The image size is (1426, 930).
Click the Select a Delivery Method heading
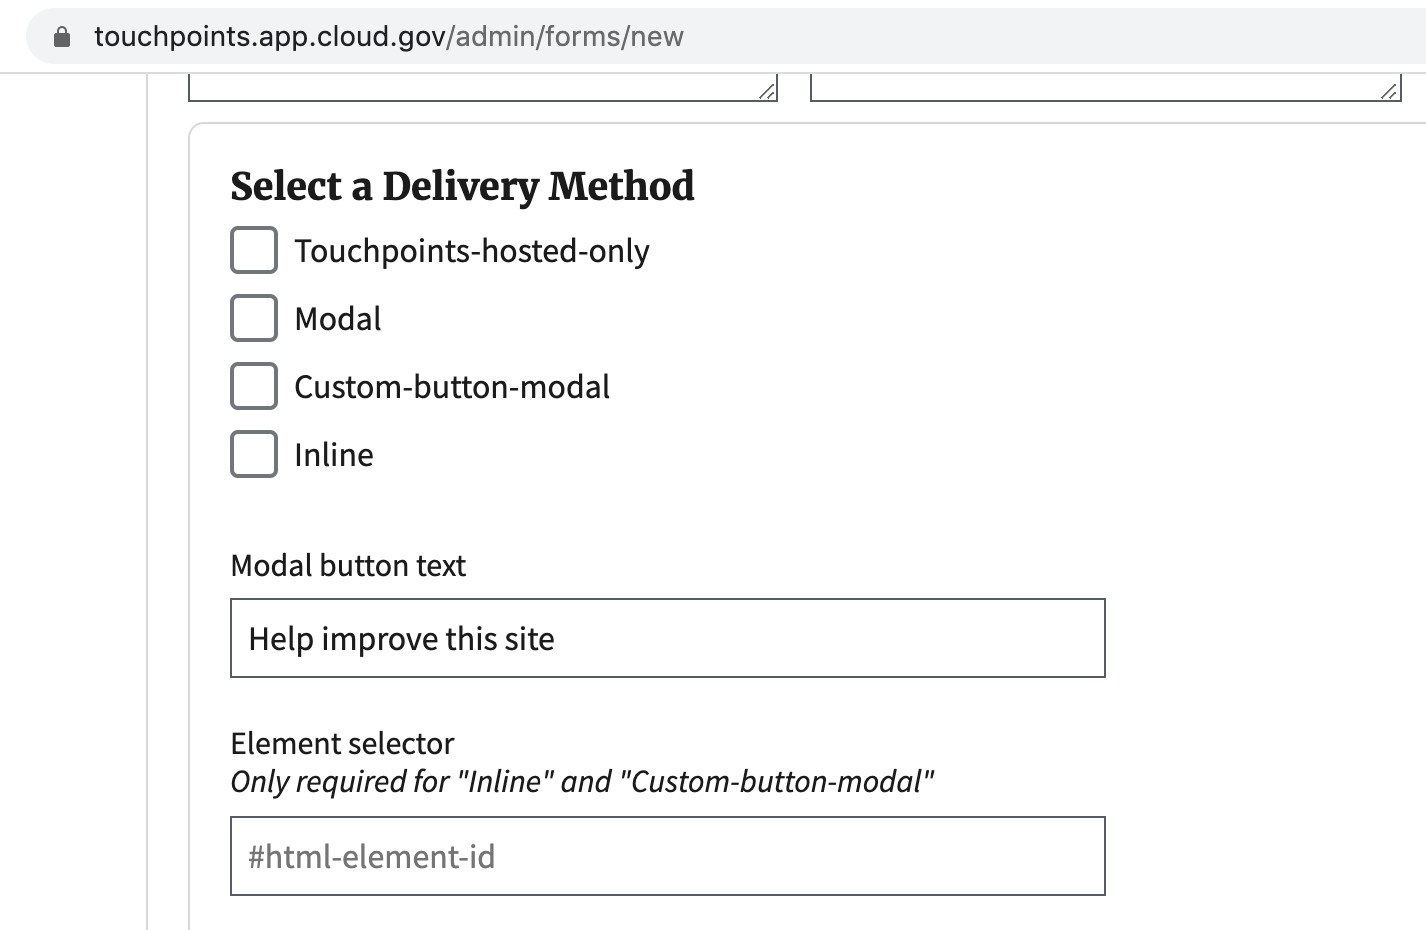462,187
